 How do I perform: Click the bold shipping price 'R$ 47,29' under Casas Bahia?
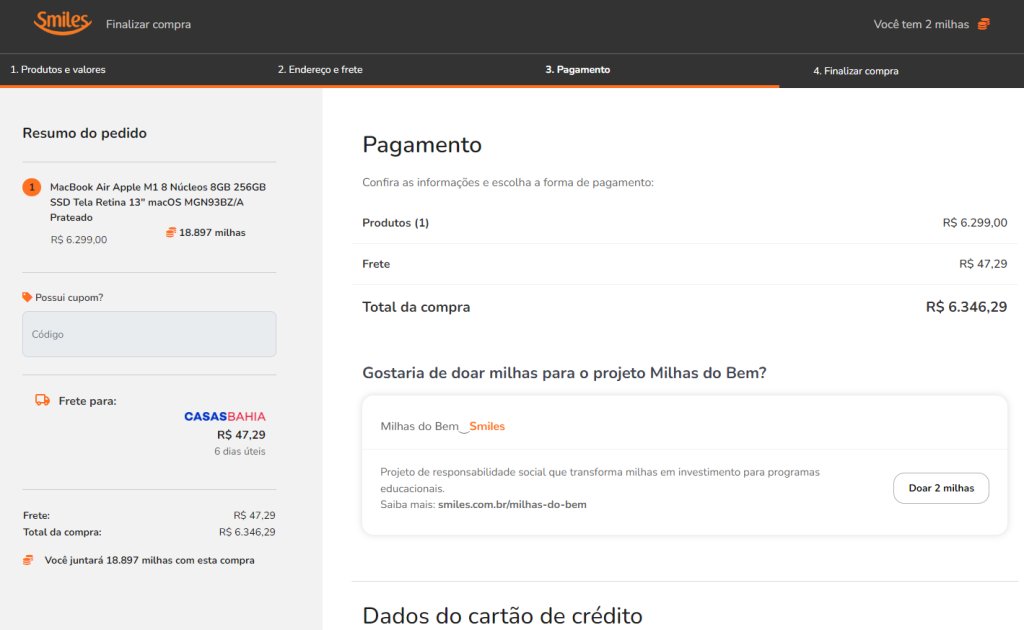tap(241, 435)
